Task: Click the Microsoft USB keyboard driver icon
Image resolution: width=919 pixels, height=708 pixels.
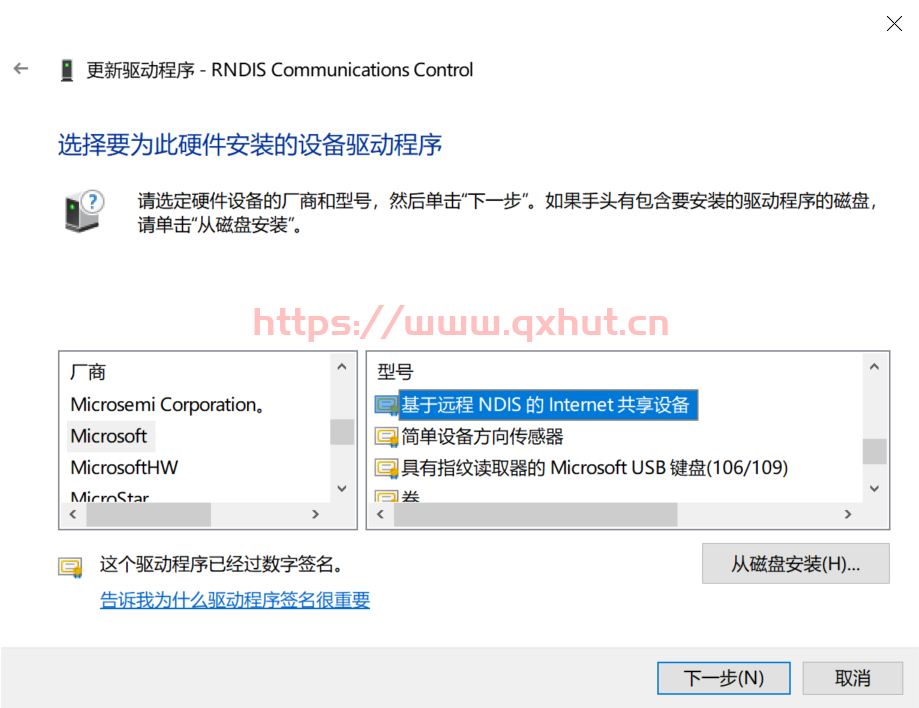Action: (x=386, y=468)
